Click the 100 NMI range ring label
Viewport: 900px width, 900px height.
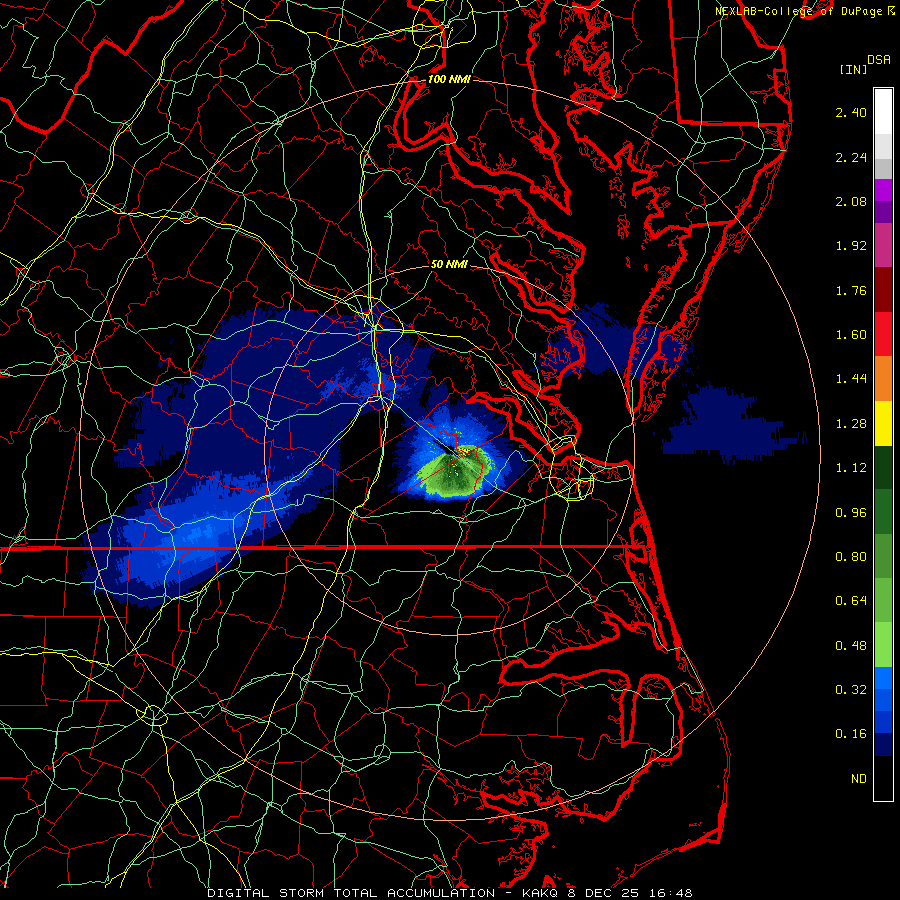[449, 79]
